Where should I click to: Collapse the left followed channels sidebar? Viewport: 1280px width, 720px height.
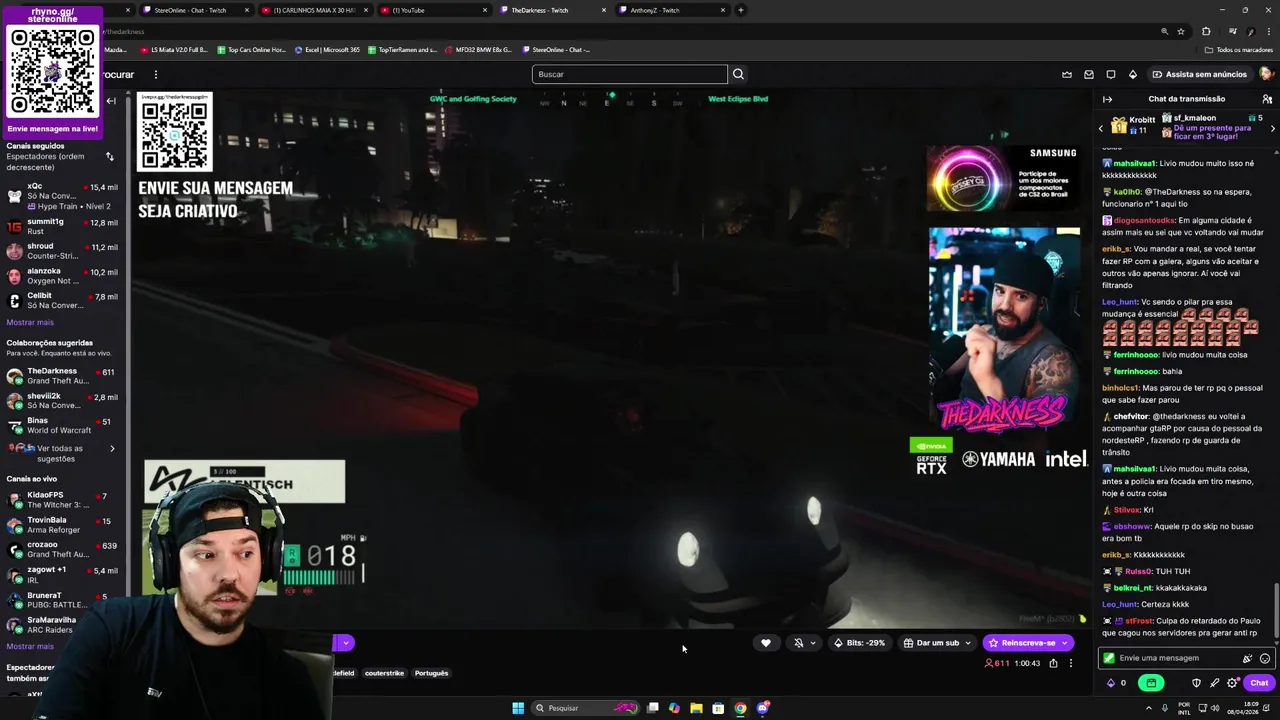pos(111,101)
